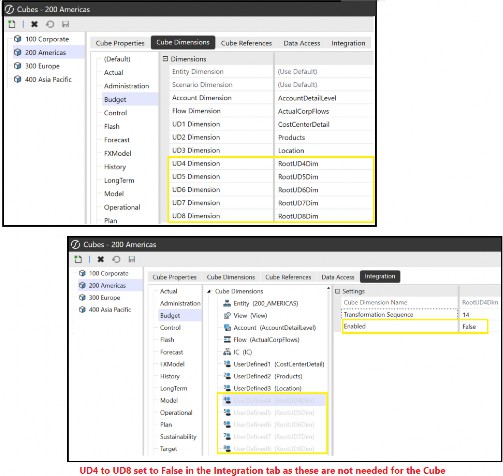503x476 pixels.
Task: Open the Cube References tab in upper window
Action: coord(246,43)
